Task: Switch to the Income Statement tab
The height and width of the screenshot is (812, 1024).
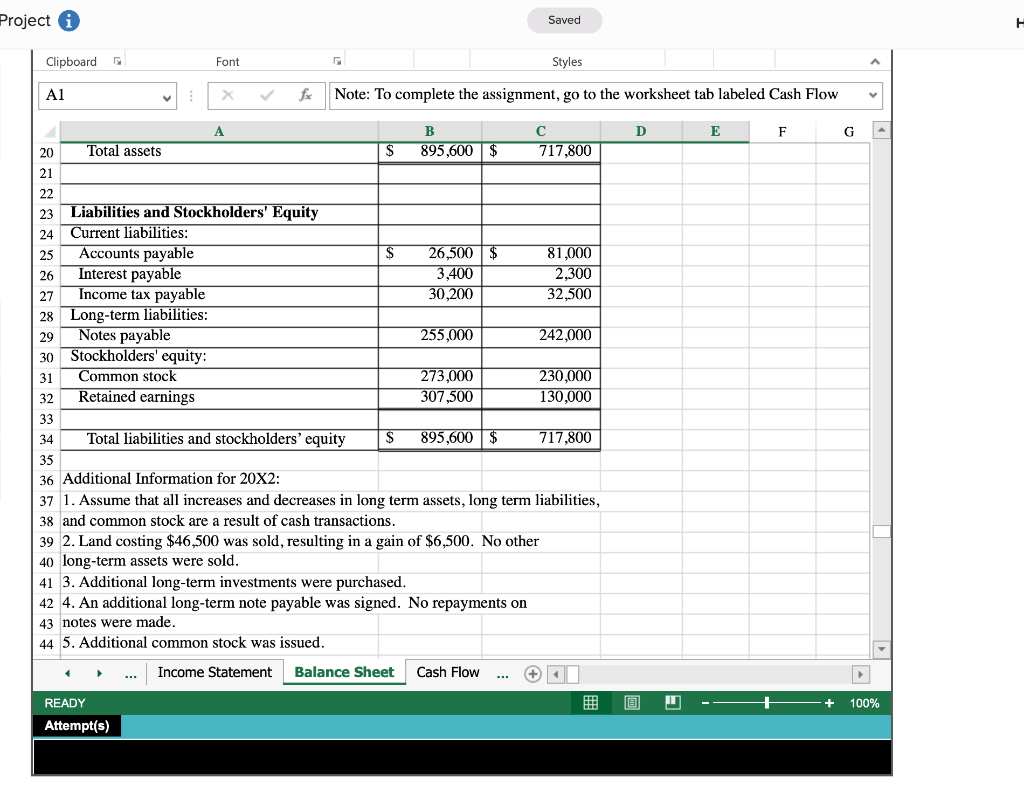Action: click(214, 673)
